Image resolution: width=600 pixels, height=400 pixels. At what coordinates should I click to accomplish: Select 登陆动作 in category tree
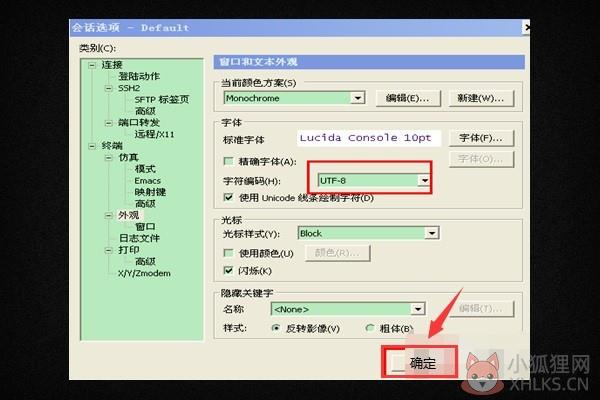(x=139, y=77)
